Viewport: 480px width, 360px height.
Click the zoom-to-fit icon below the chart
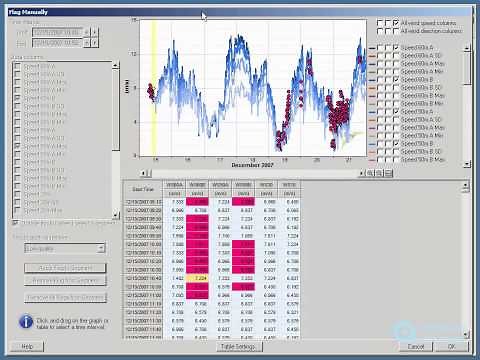coord(388,173)
